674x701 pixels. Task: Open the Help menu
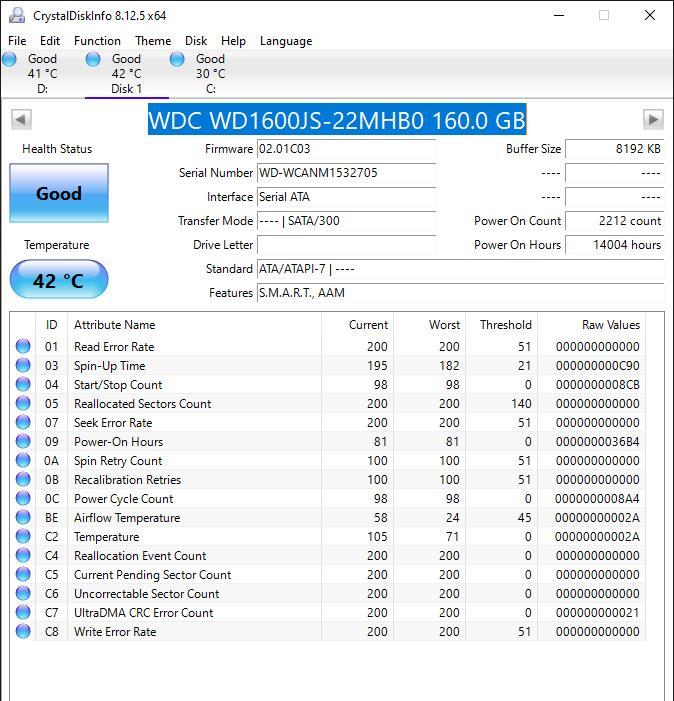(x=233, y=41)
